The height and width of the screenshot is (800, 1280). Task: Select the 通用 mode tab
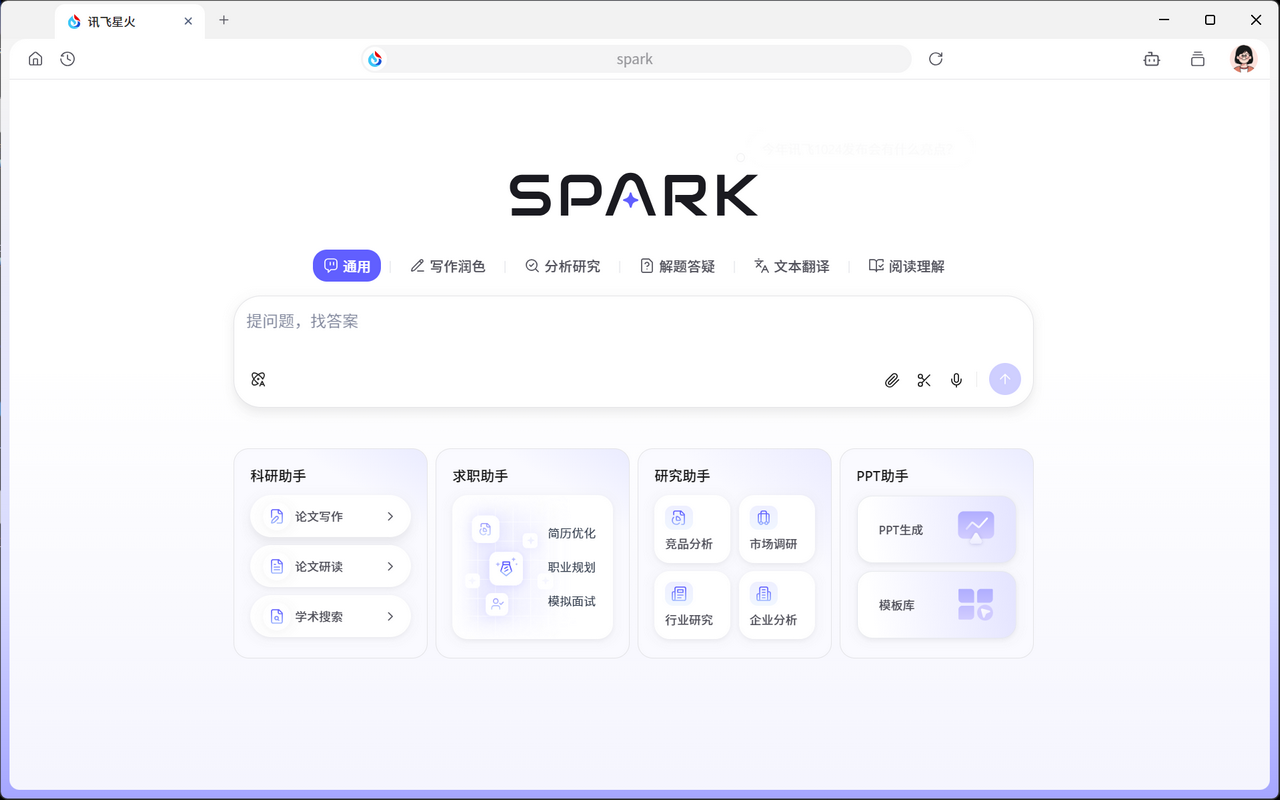347,266
